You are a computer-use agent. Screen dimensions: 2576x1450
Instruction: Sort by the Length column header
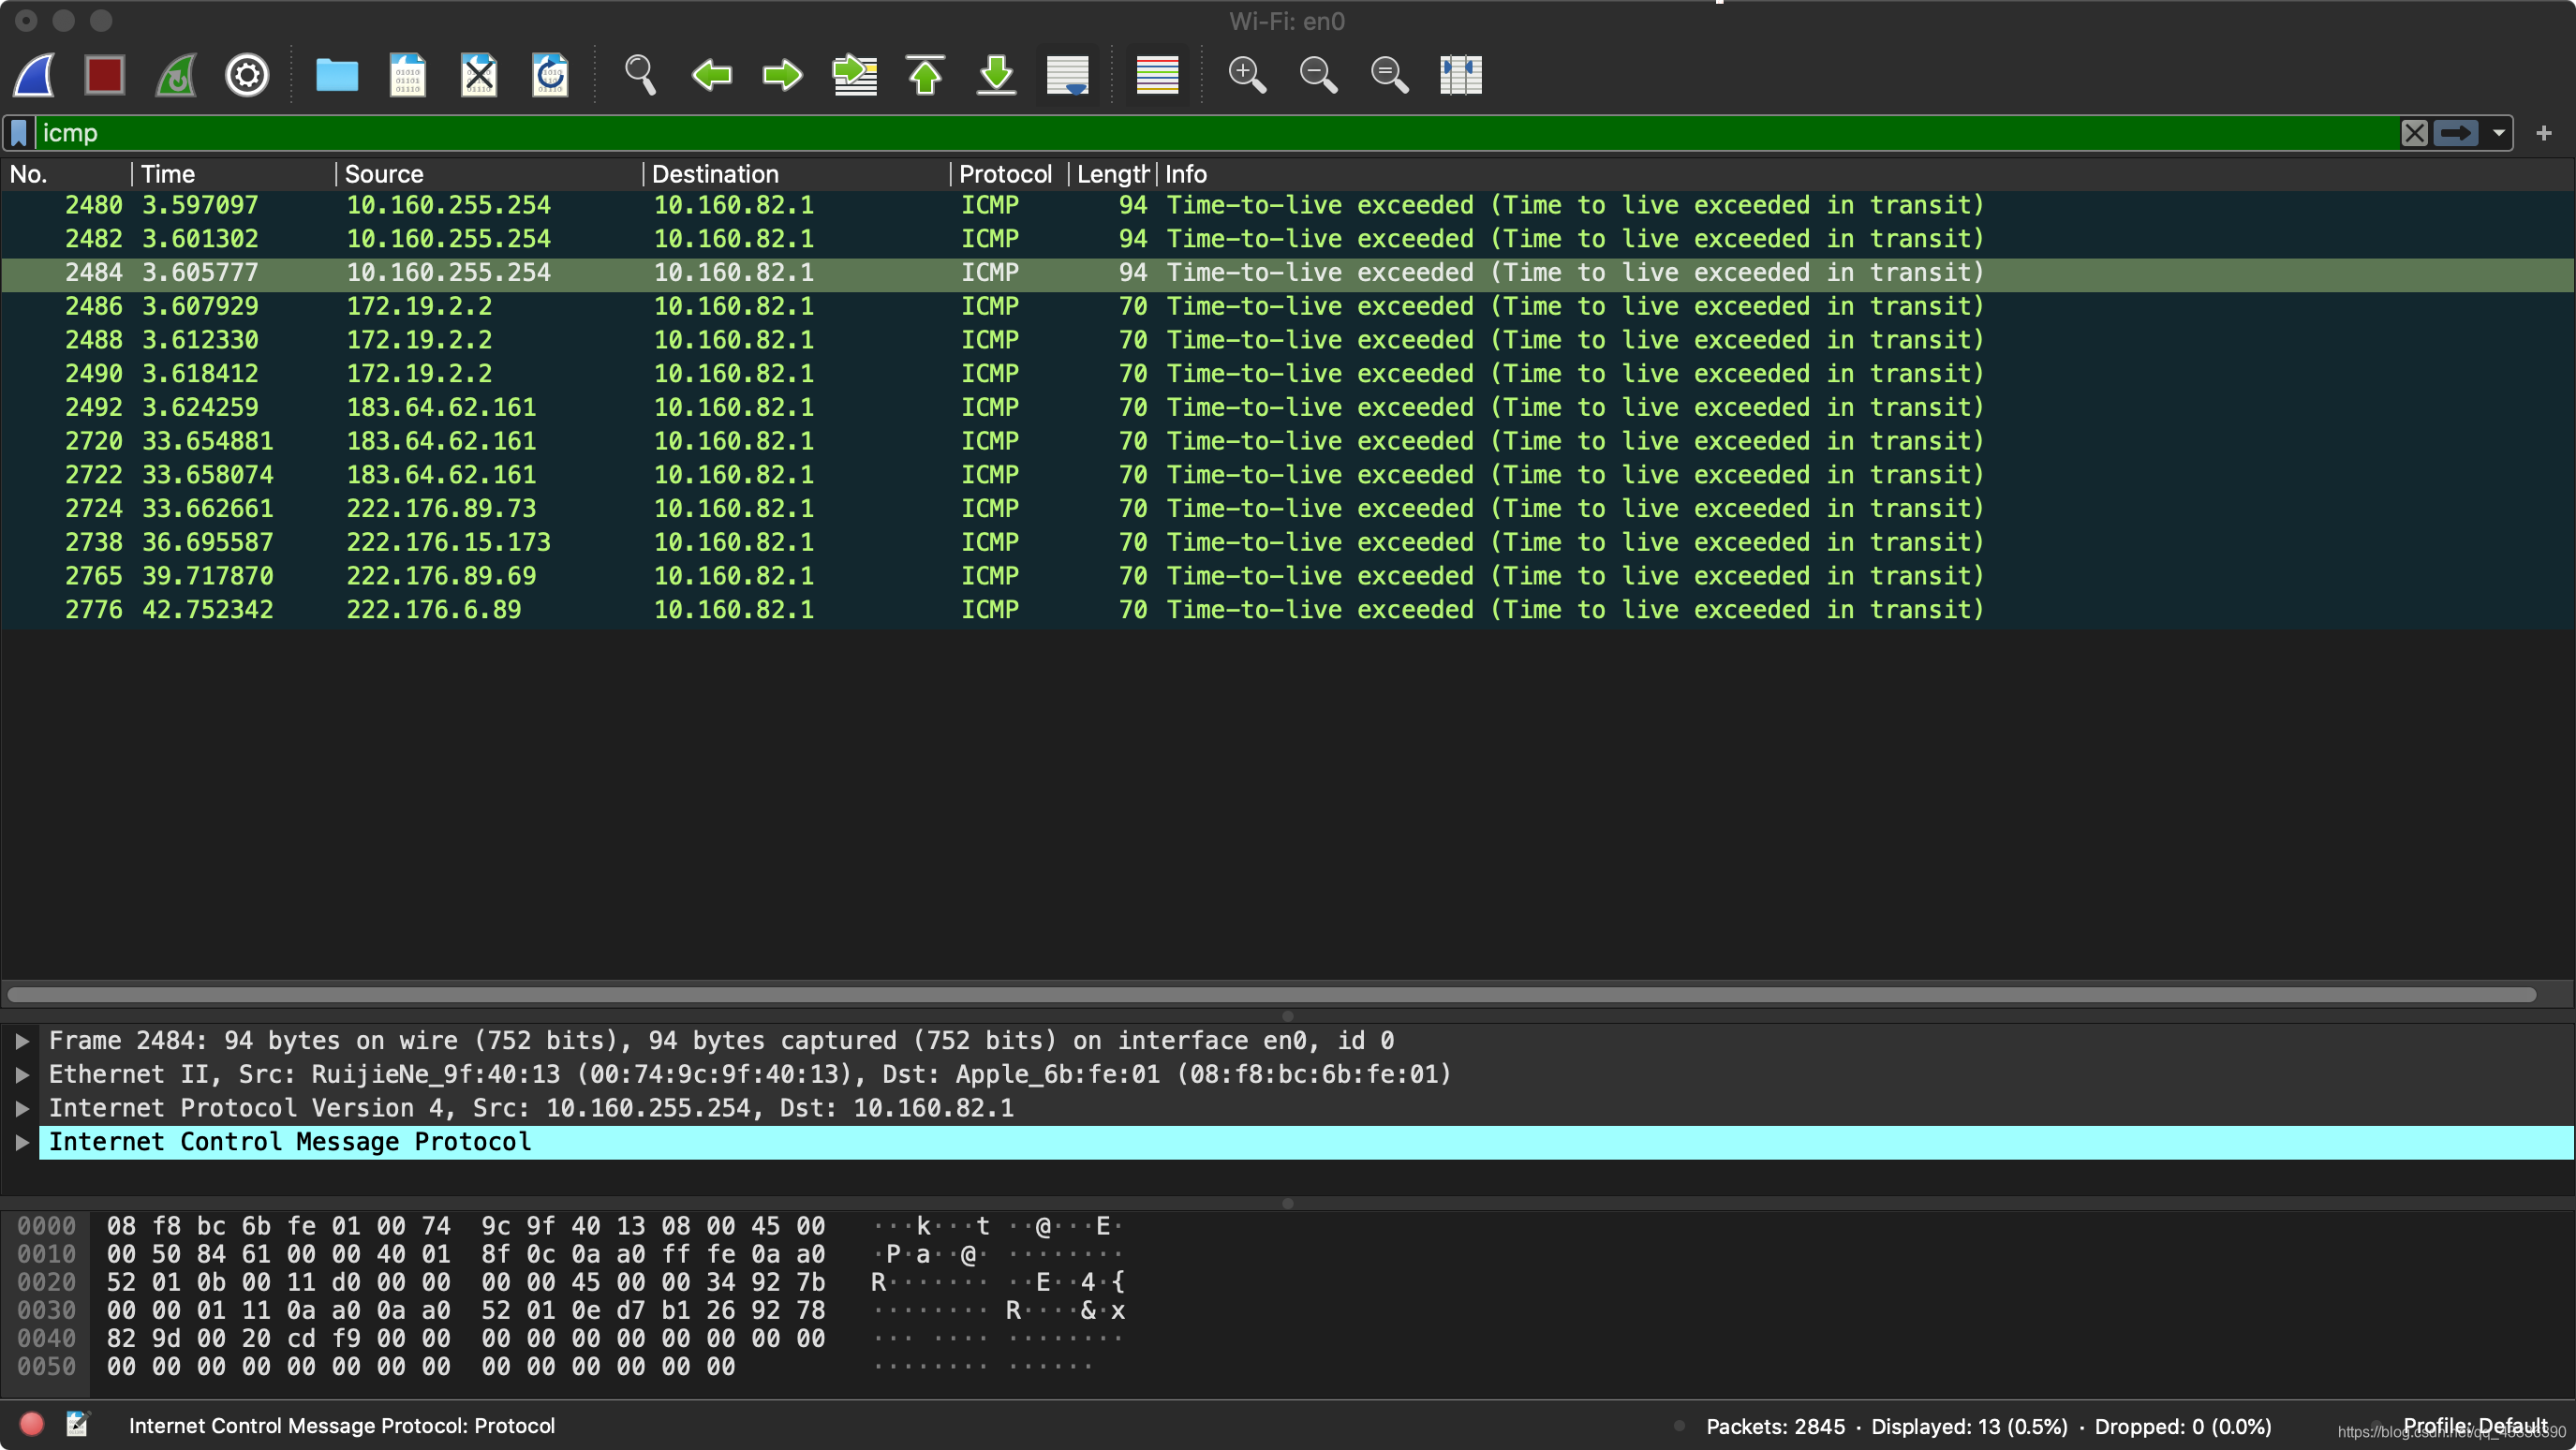click(x=1113, y=174)
